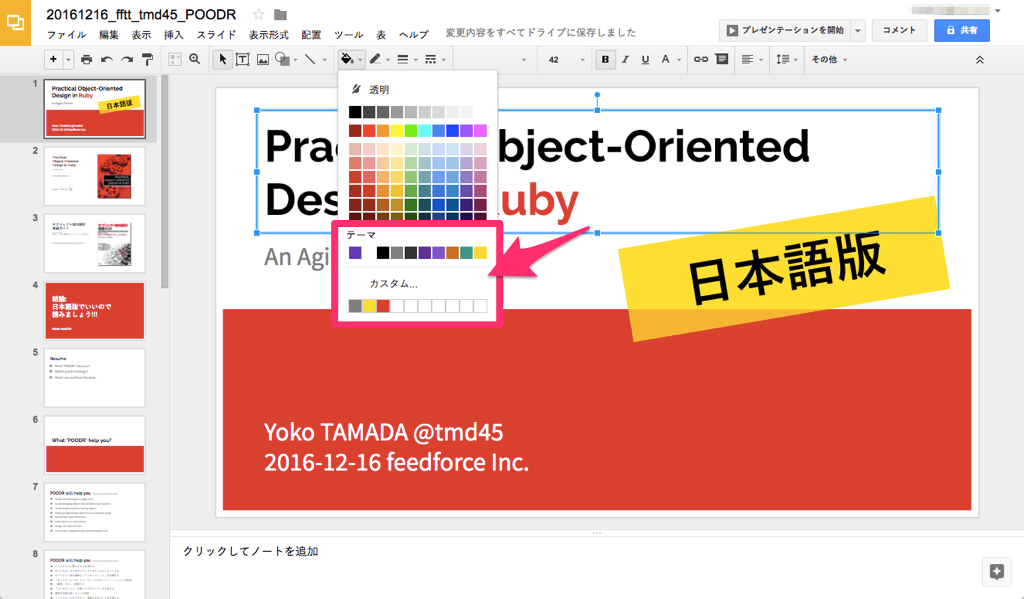This screenshot has width=1024, height=599.
Task: Click the new slide plus button
Action: (53, 59)
